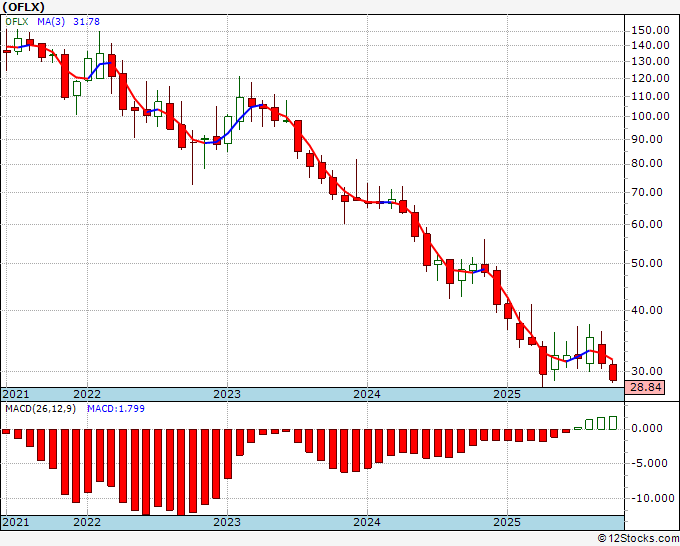The width and height of the screenshot is (680, 546).
Task: Click the 100.00 price axis label
Action: tap(650, 116)
